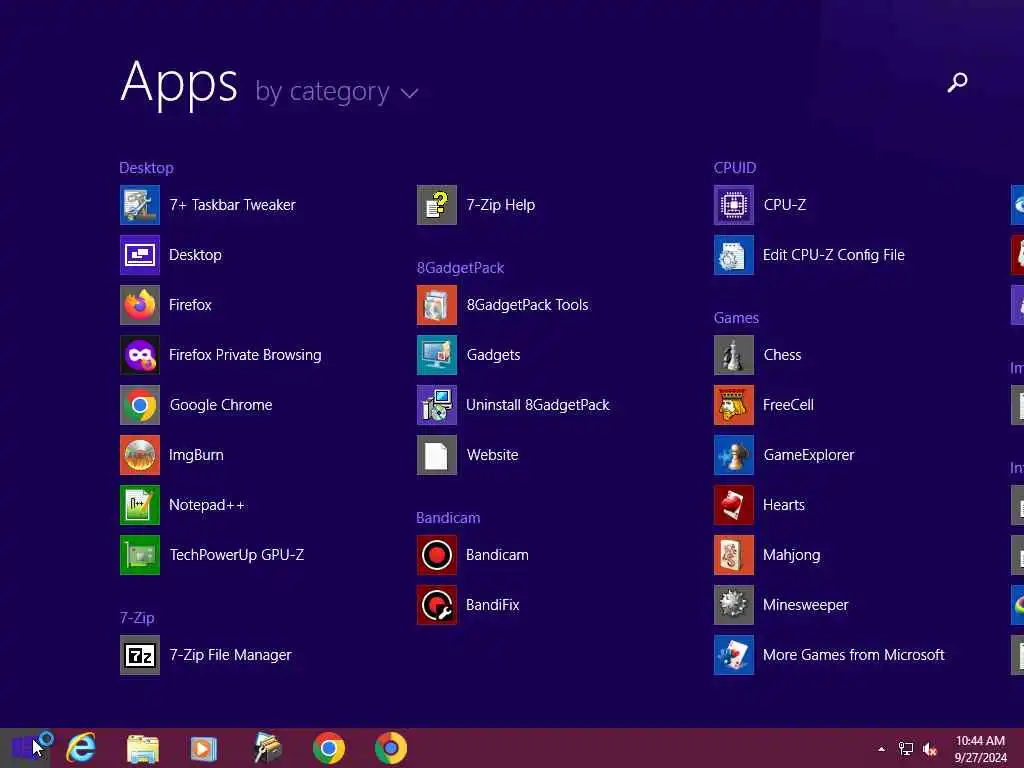
Task: Open File Explorer from the taskbar
Action: (142, 748)
